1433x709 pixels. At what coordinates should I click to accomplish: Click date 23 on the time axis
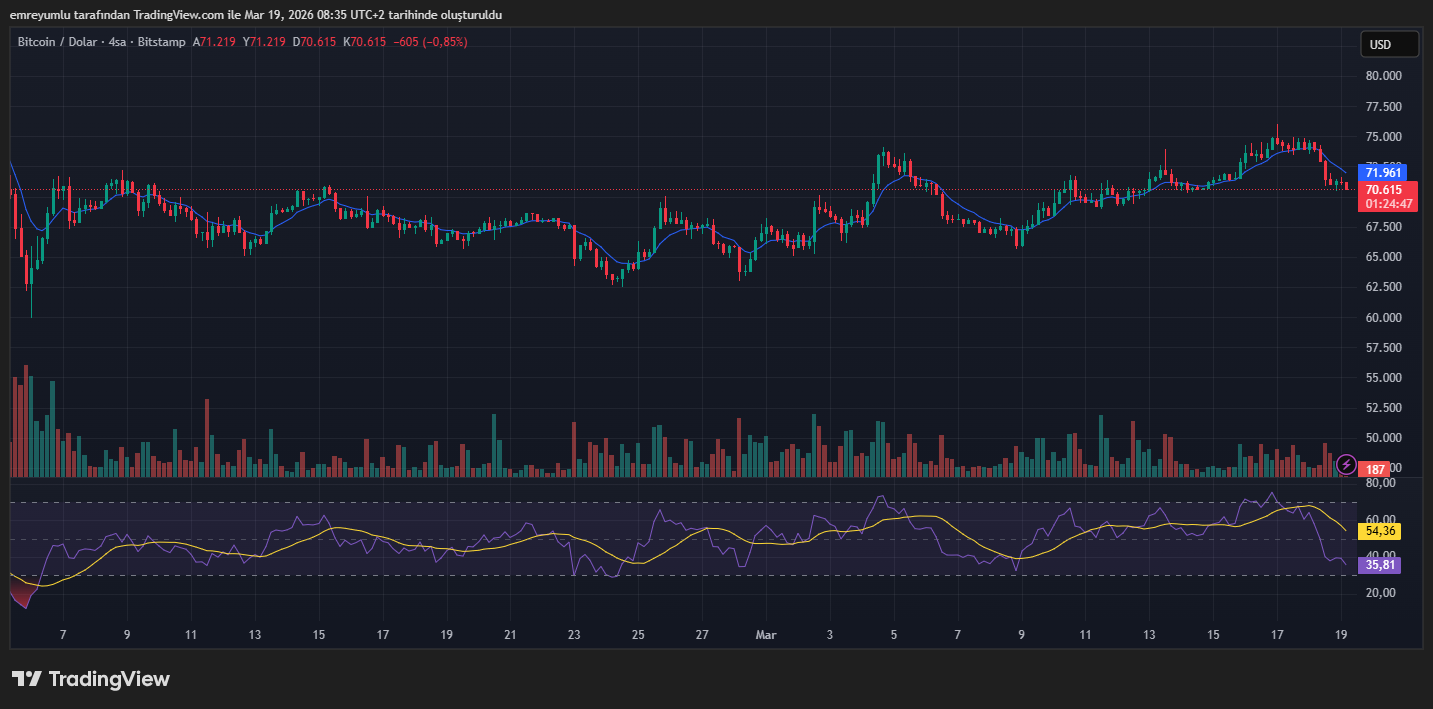coord(574,634)
